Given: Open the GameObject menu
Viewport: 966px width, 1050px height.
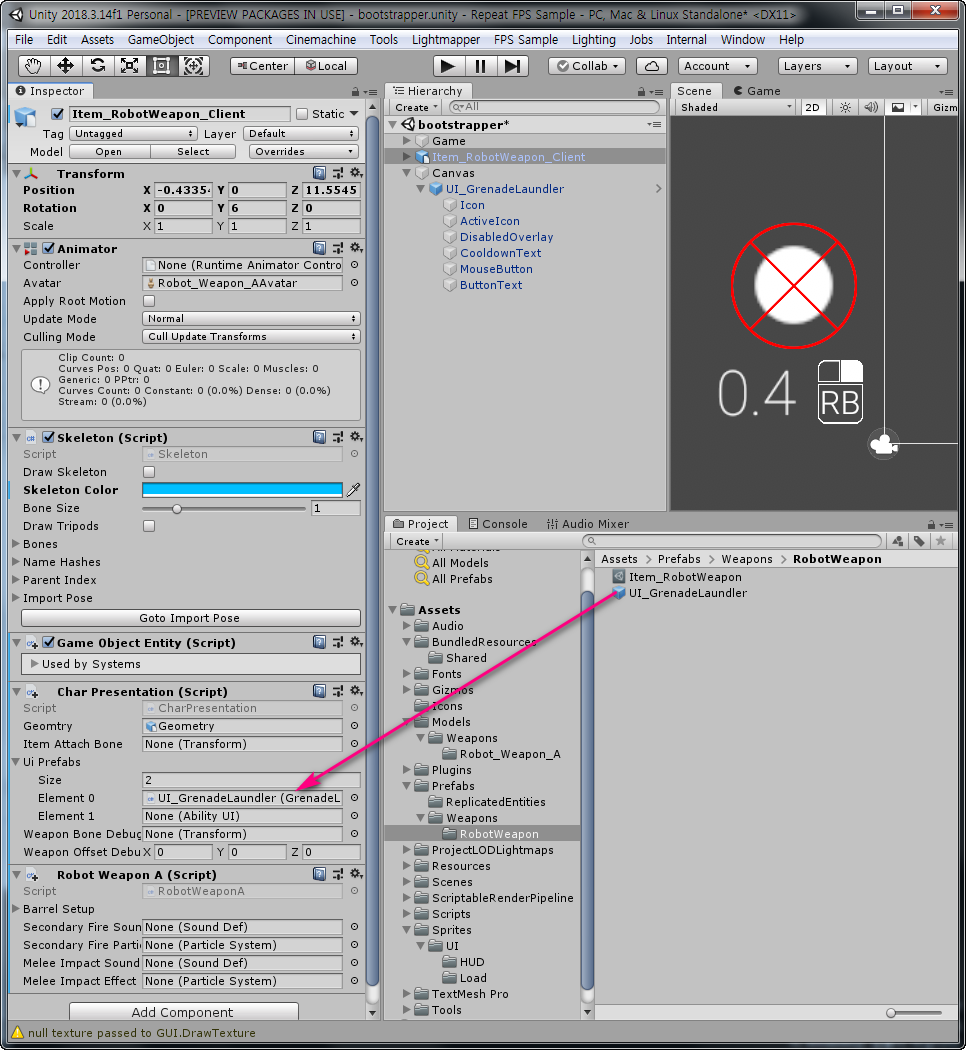Looking at the screenshot, I should tap(161, 40).
